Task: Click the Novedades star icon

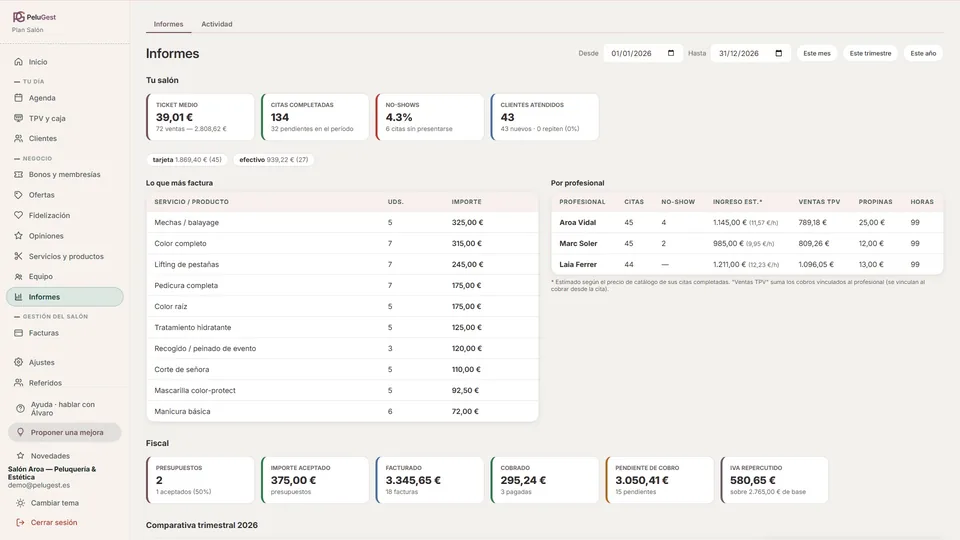Action: [x=20, y=456]
